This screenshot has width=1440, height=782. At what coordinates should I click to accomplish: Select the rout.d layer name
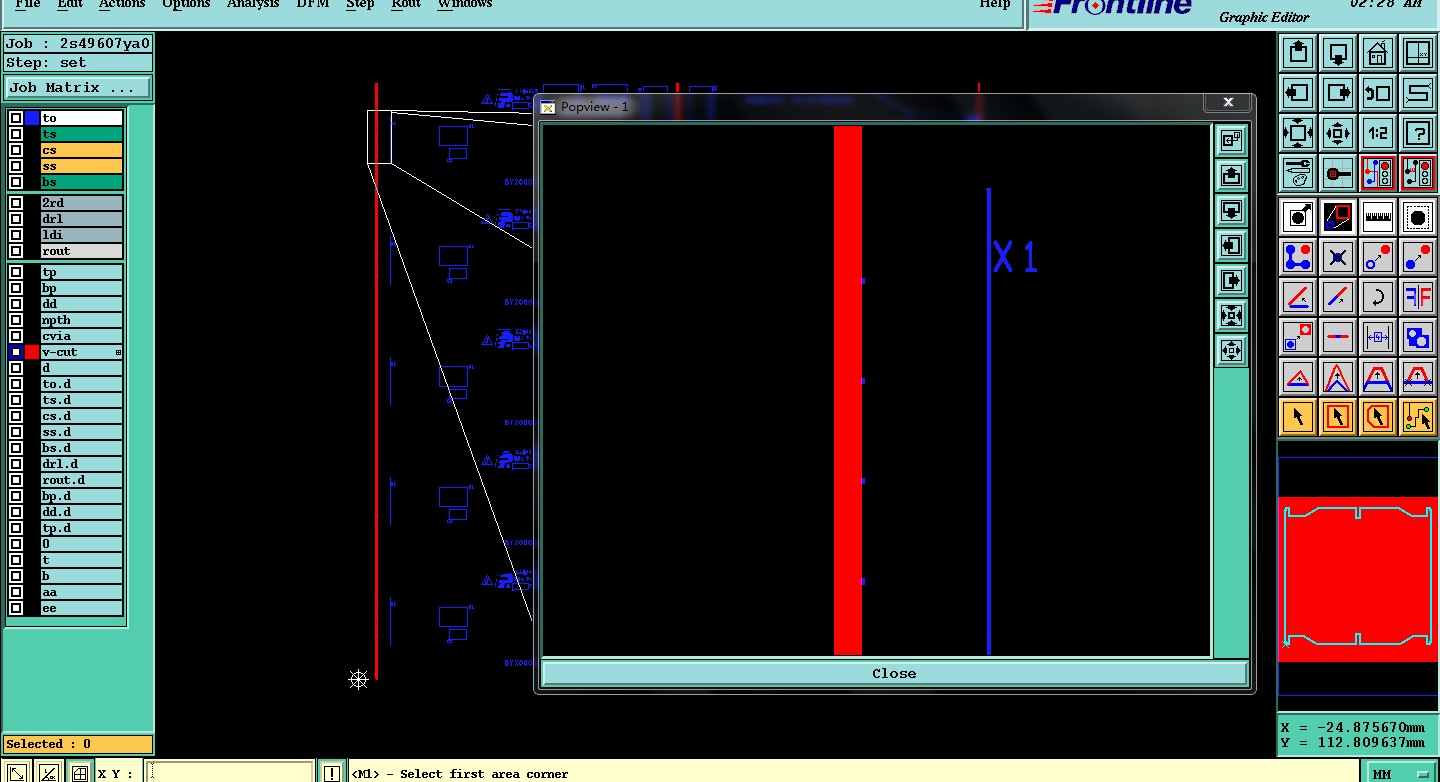pyautogui.click(x=82, y=480)
